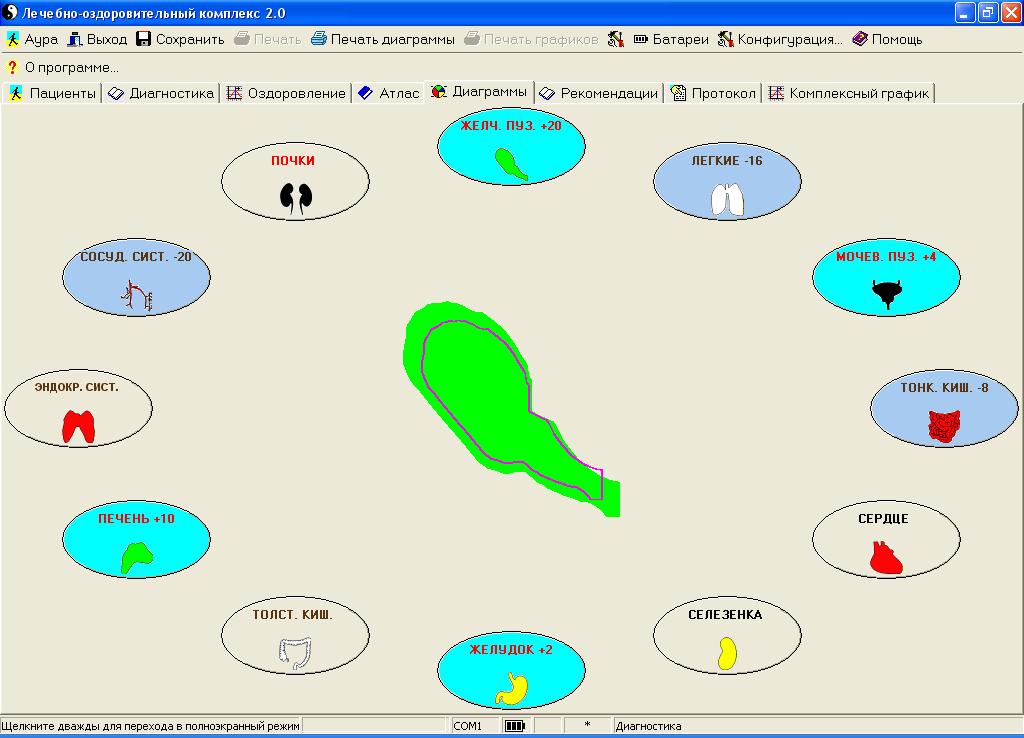Image resolution: width=1024 pixels, height=738 pixels.
Task: Click the heart icon under СЕРДЦЕ
Action: click(x=887, y=557)
